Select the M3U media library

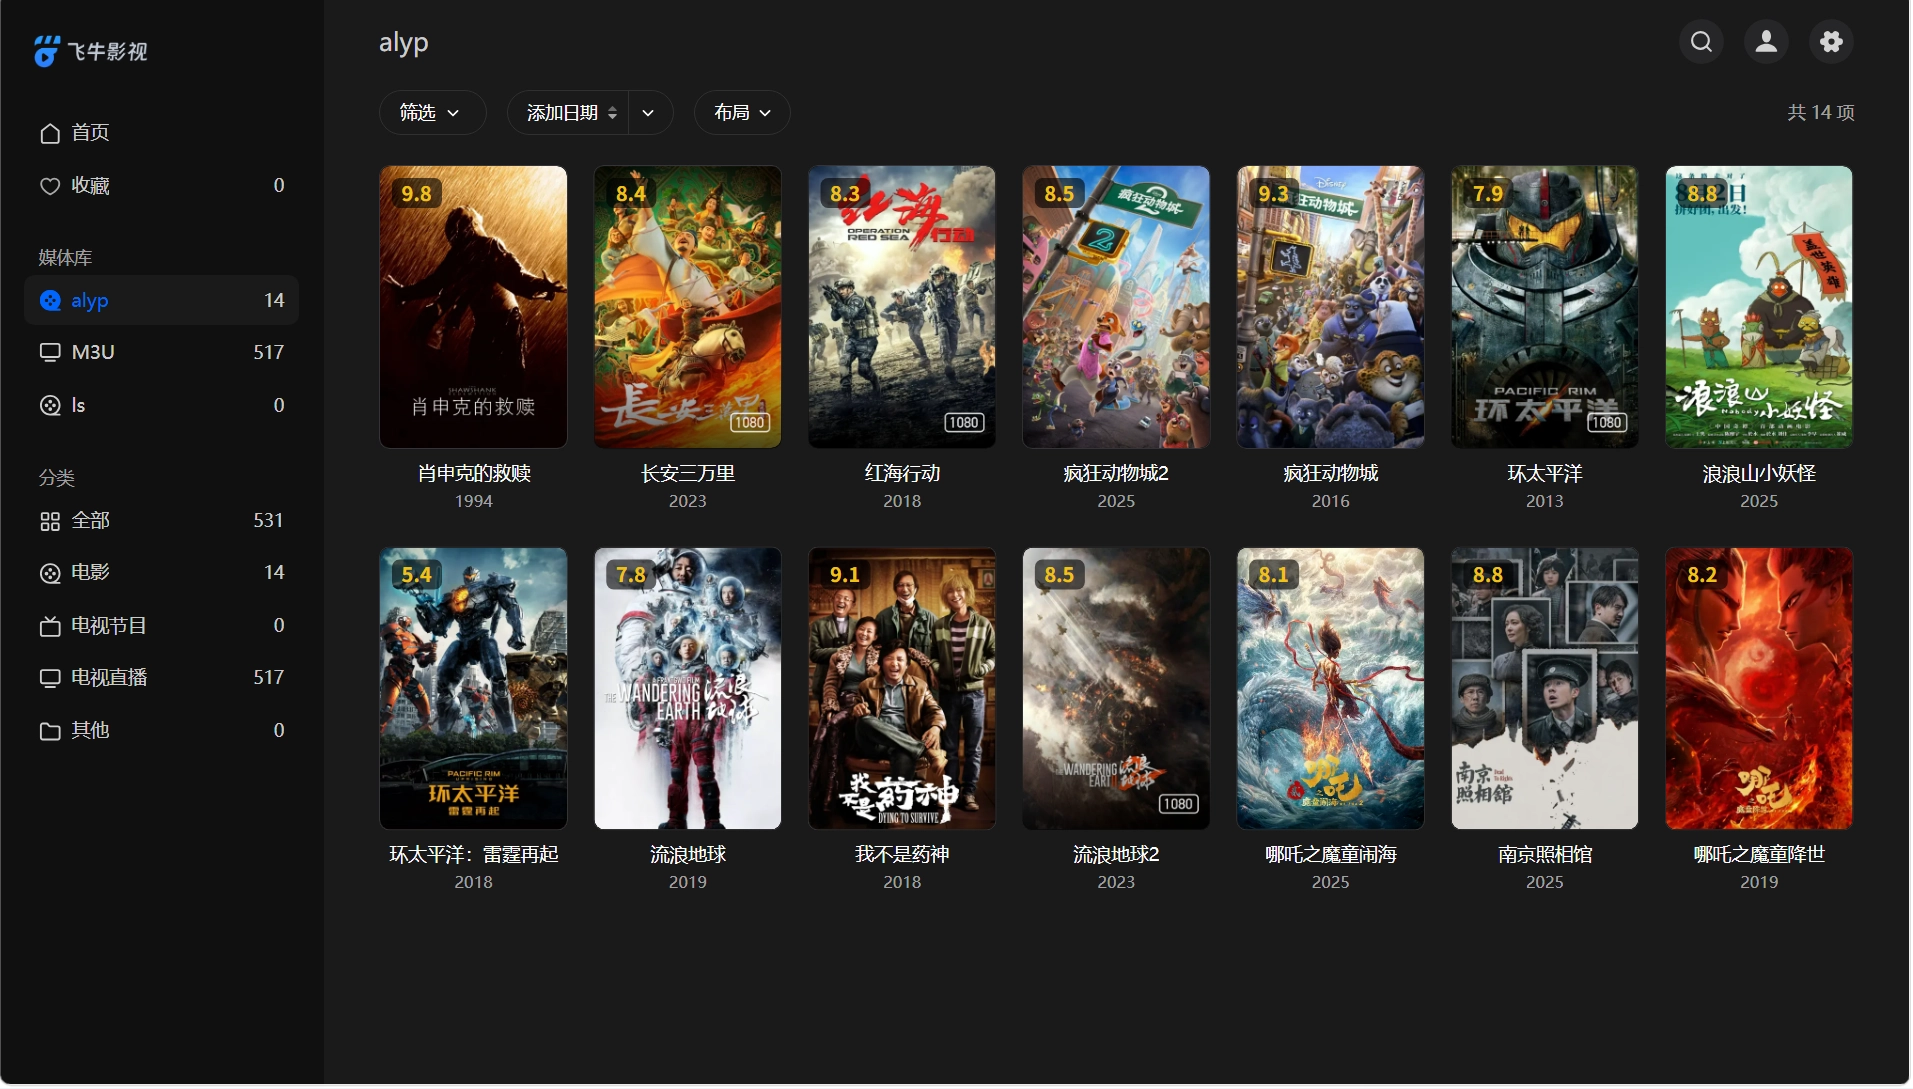[162, 353]
